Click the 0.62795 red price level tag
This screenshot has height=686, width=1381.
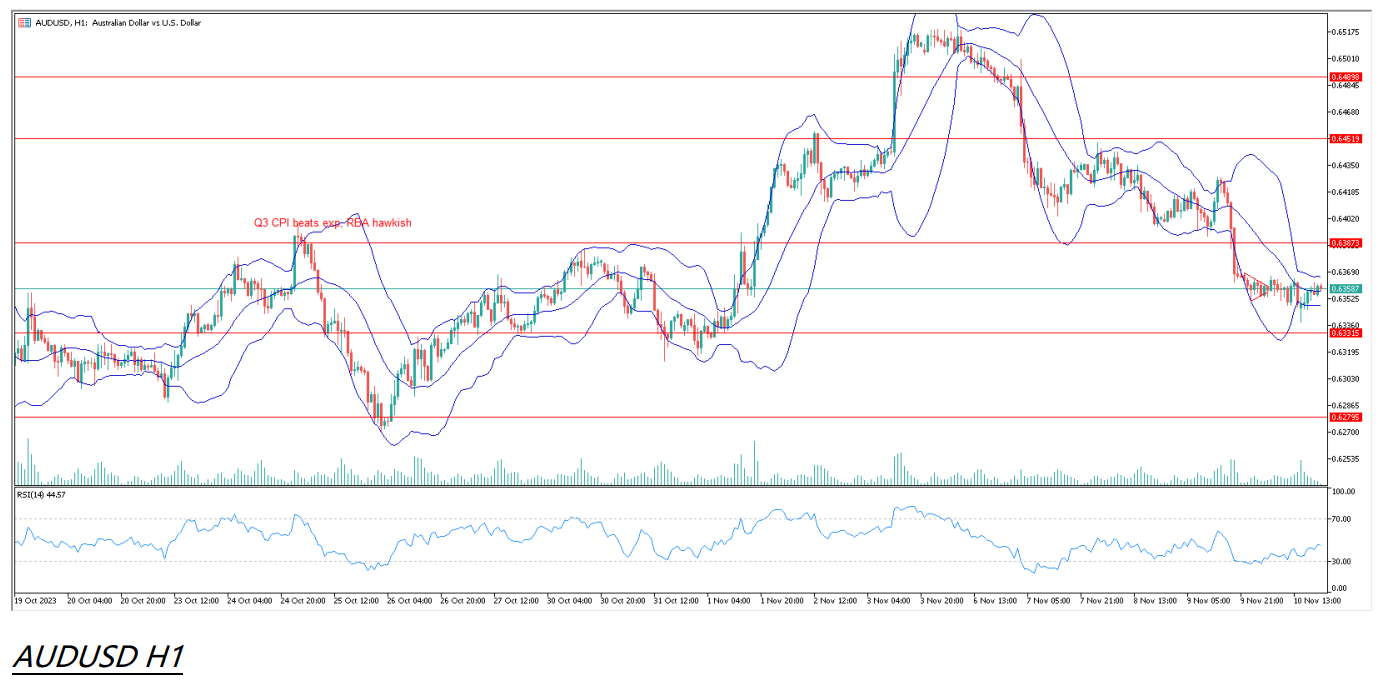pyautogui.click(x=1345, y=417)
